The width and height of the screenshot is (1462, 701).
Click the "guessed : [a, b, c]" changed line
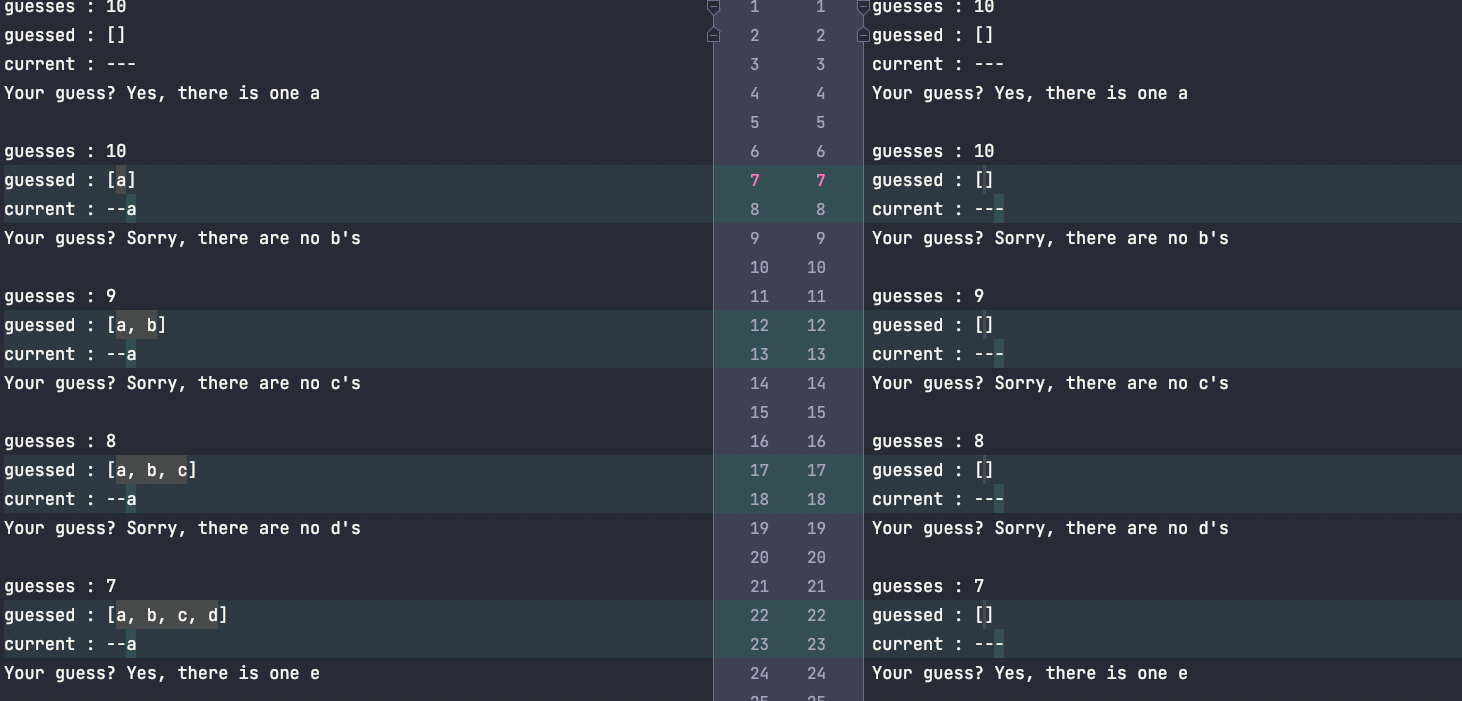click(x=100, y=470)
